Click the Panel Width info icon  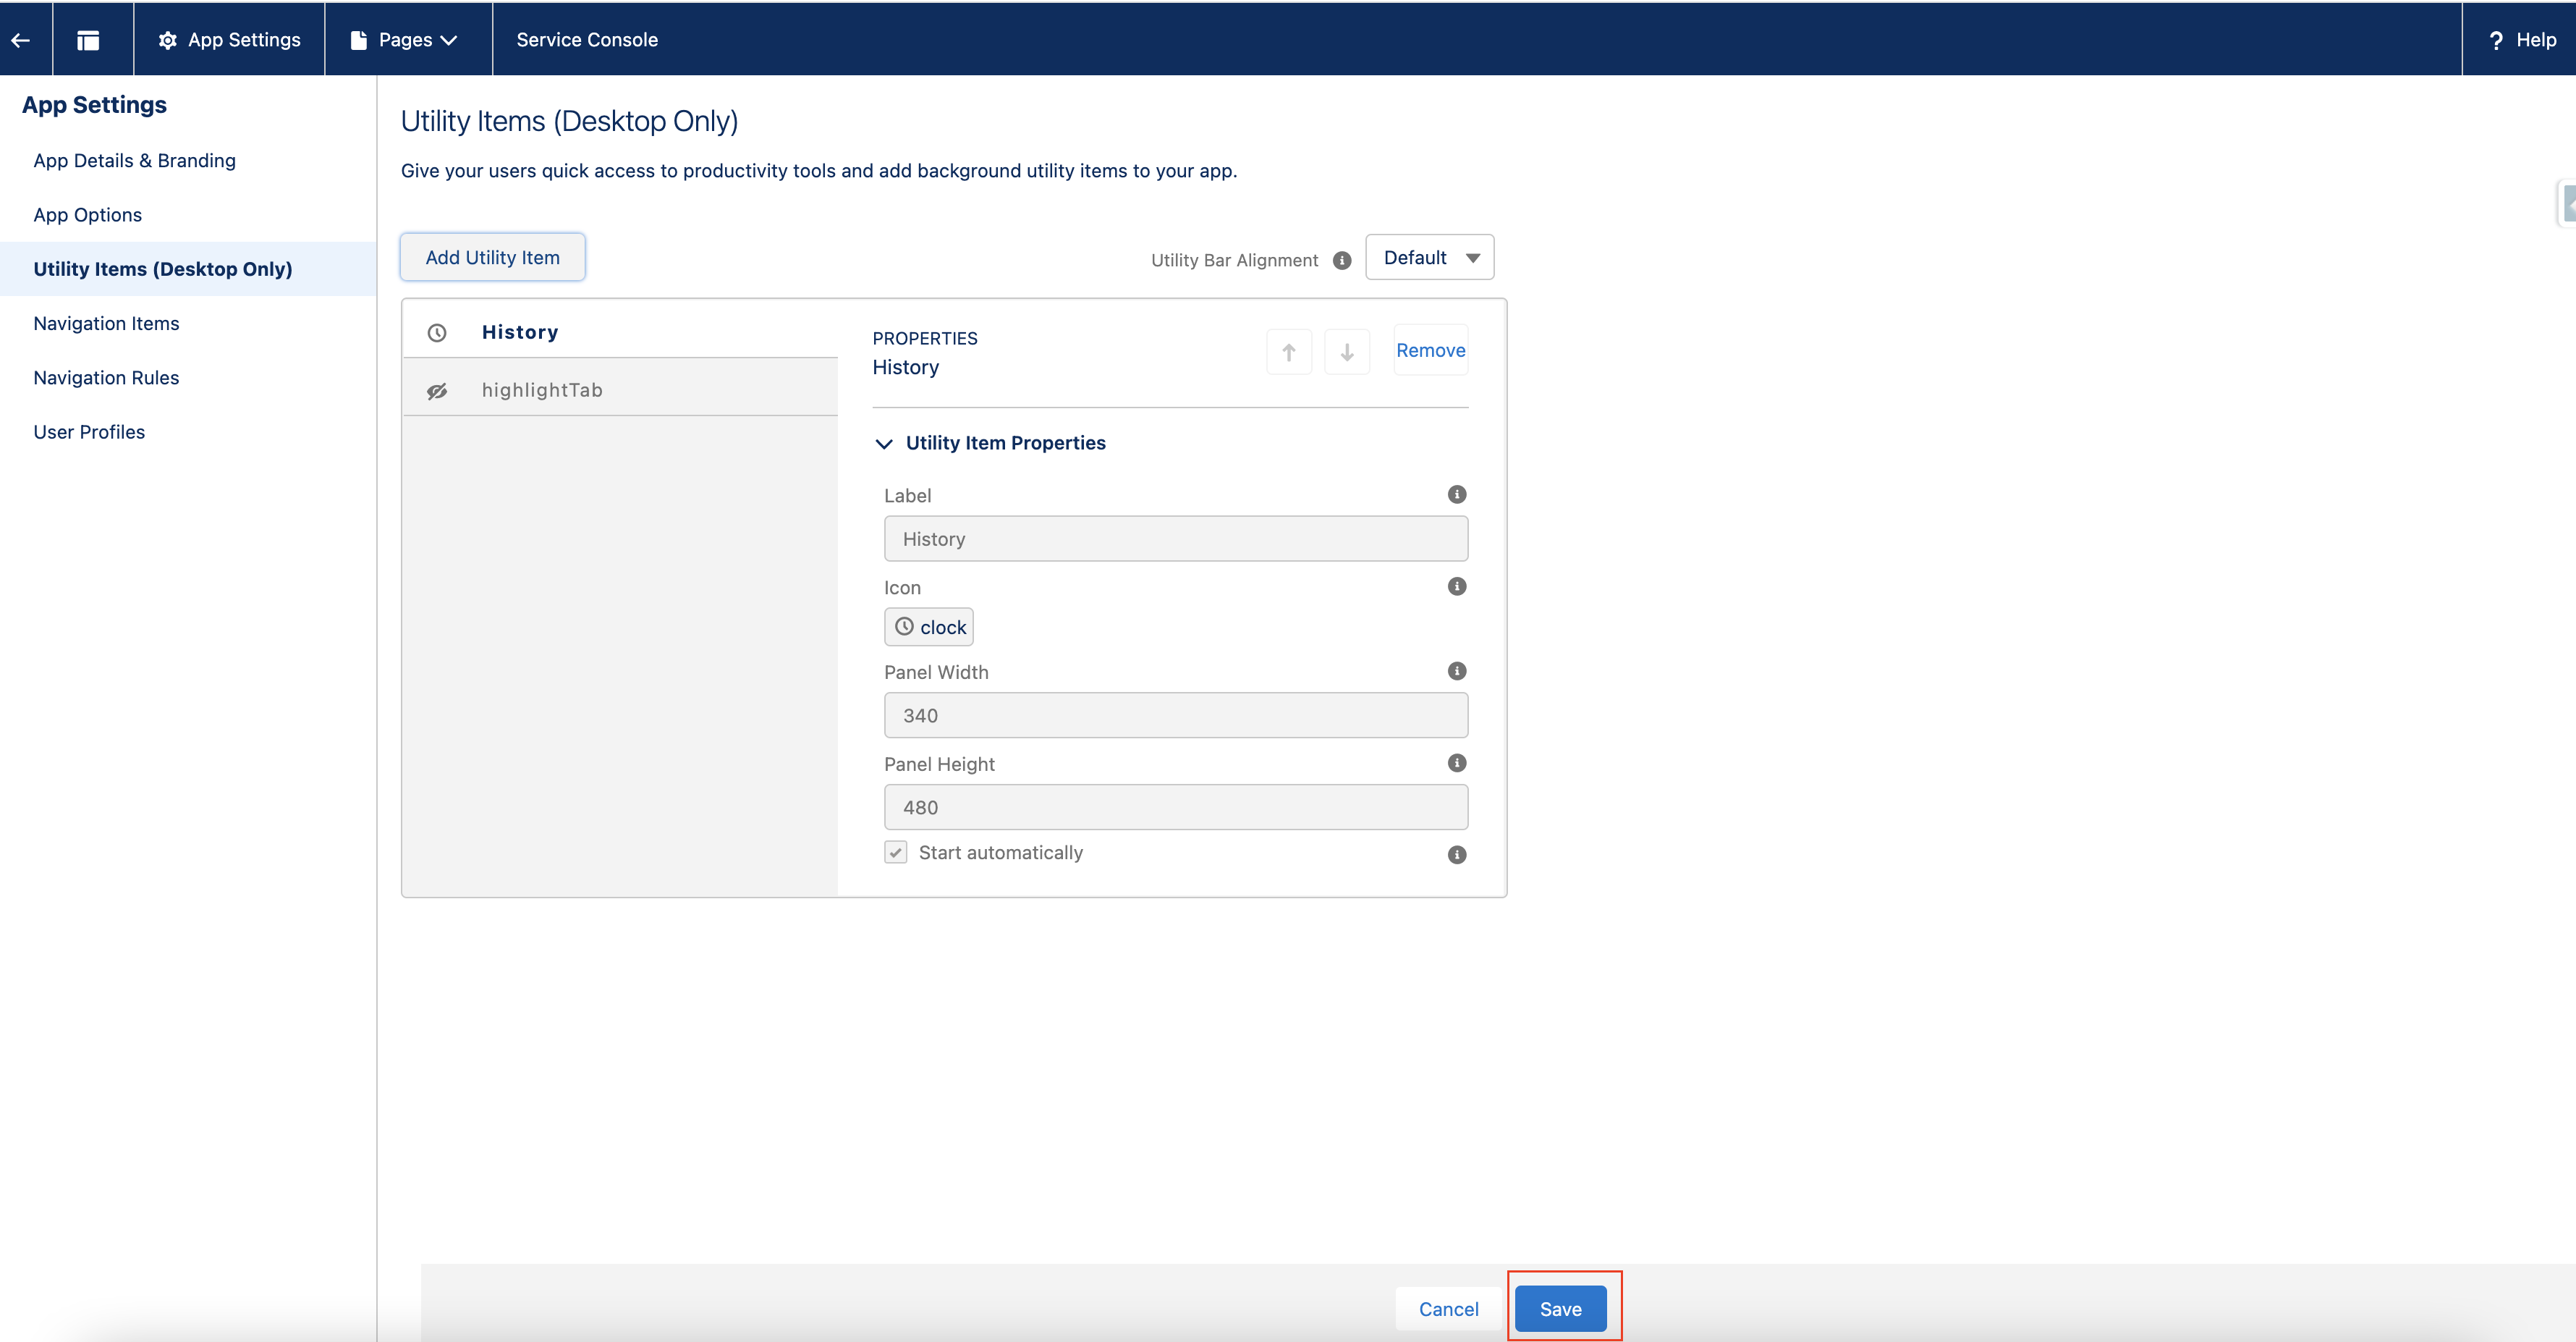[1456, 671]
